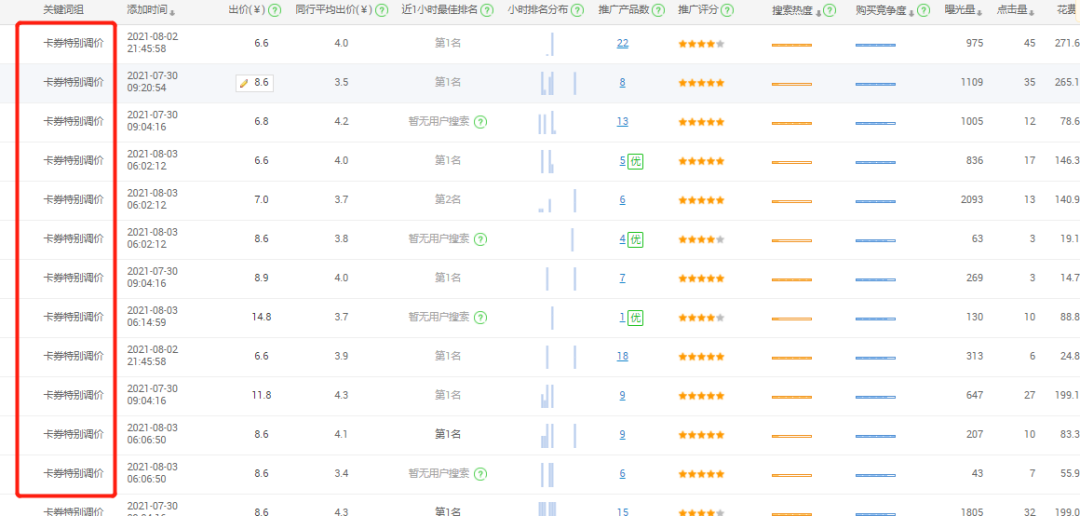The height and width of the screenshot is (516, 1080).
Task: Click the 优 badge beside product count 5
Action: [635, 161]
